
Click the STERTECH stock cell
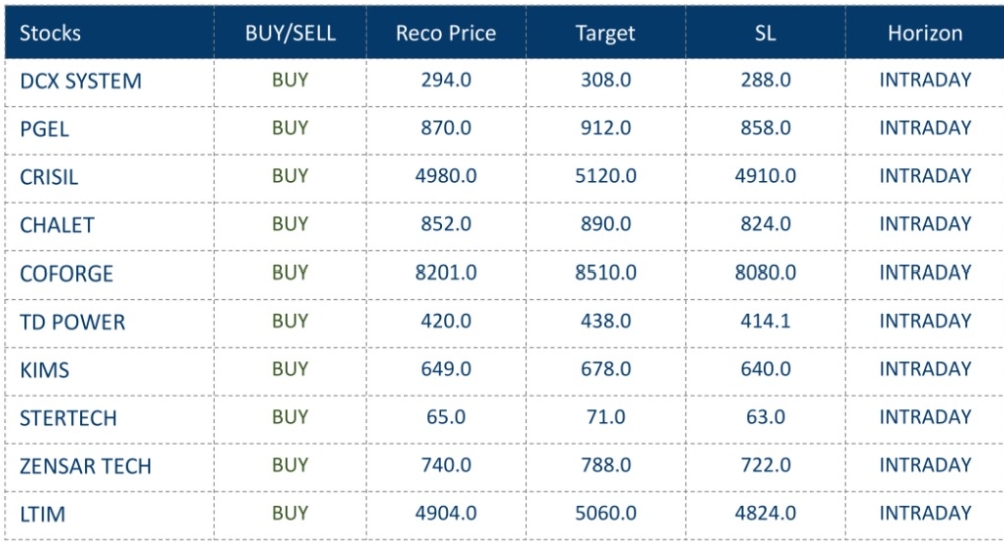(68, 418)
